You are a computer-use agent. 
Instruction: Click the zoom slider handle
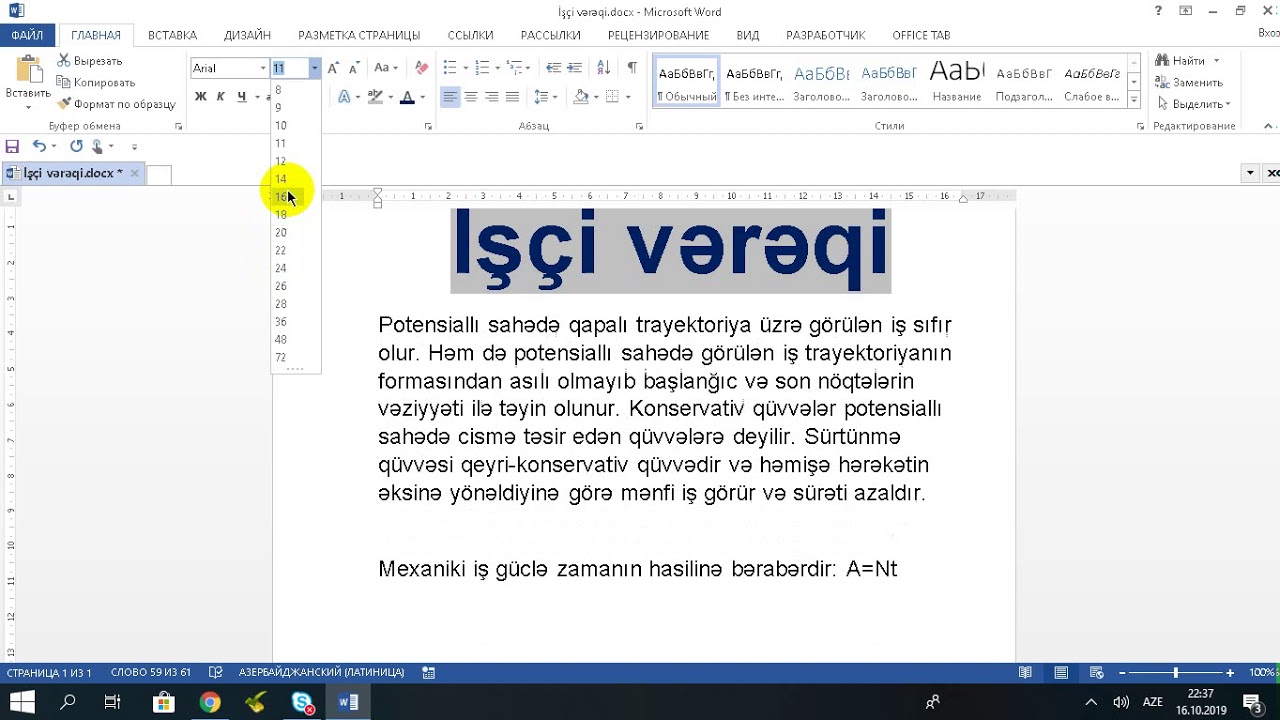click(x=1175, y=673)
